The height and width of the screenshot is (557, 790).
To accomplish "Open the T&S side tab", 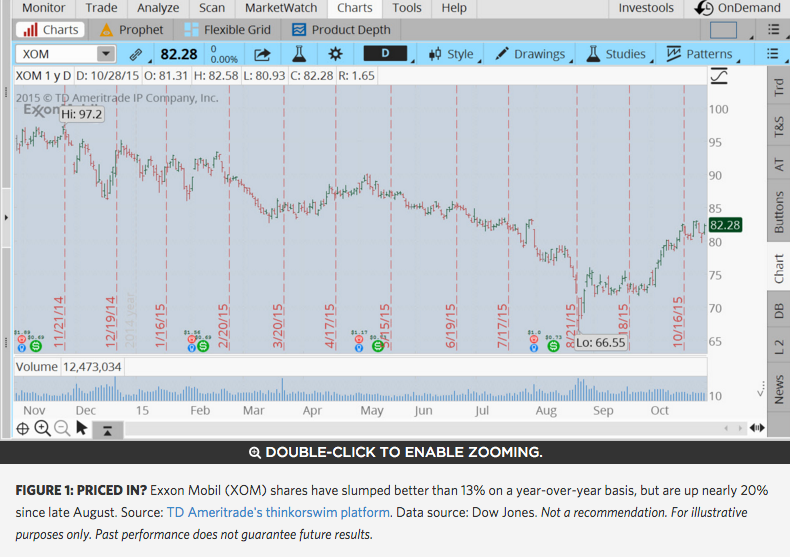I will click(x=779, y=126).
